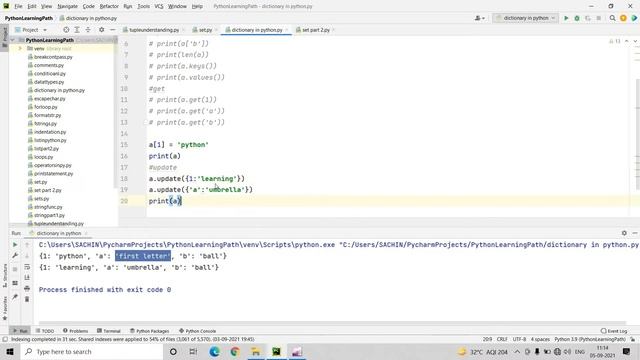Click Print icon in Run panel
The height and width of the screenshot is (360, 640).
27,289
